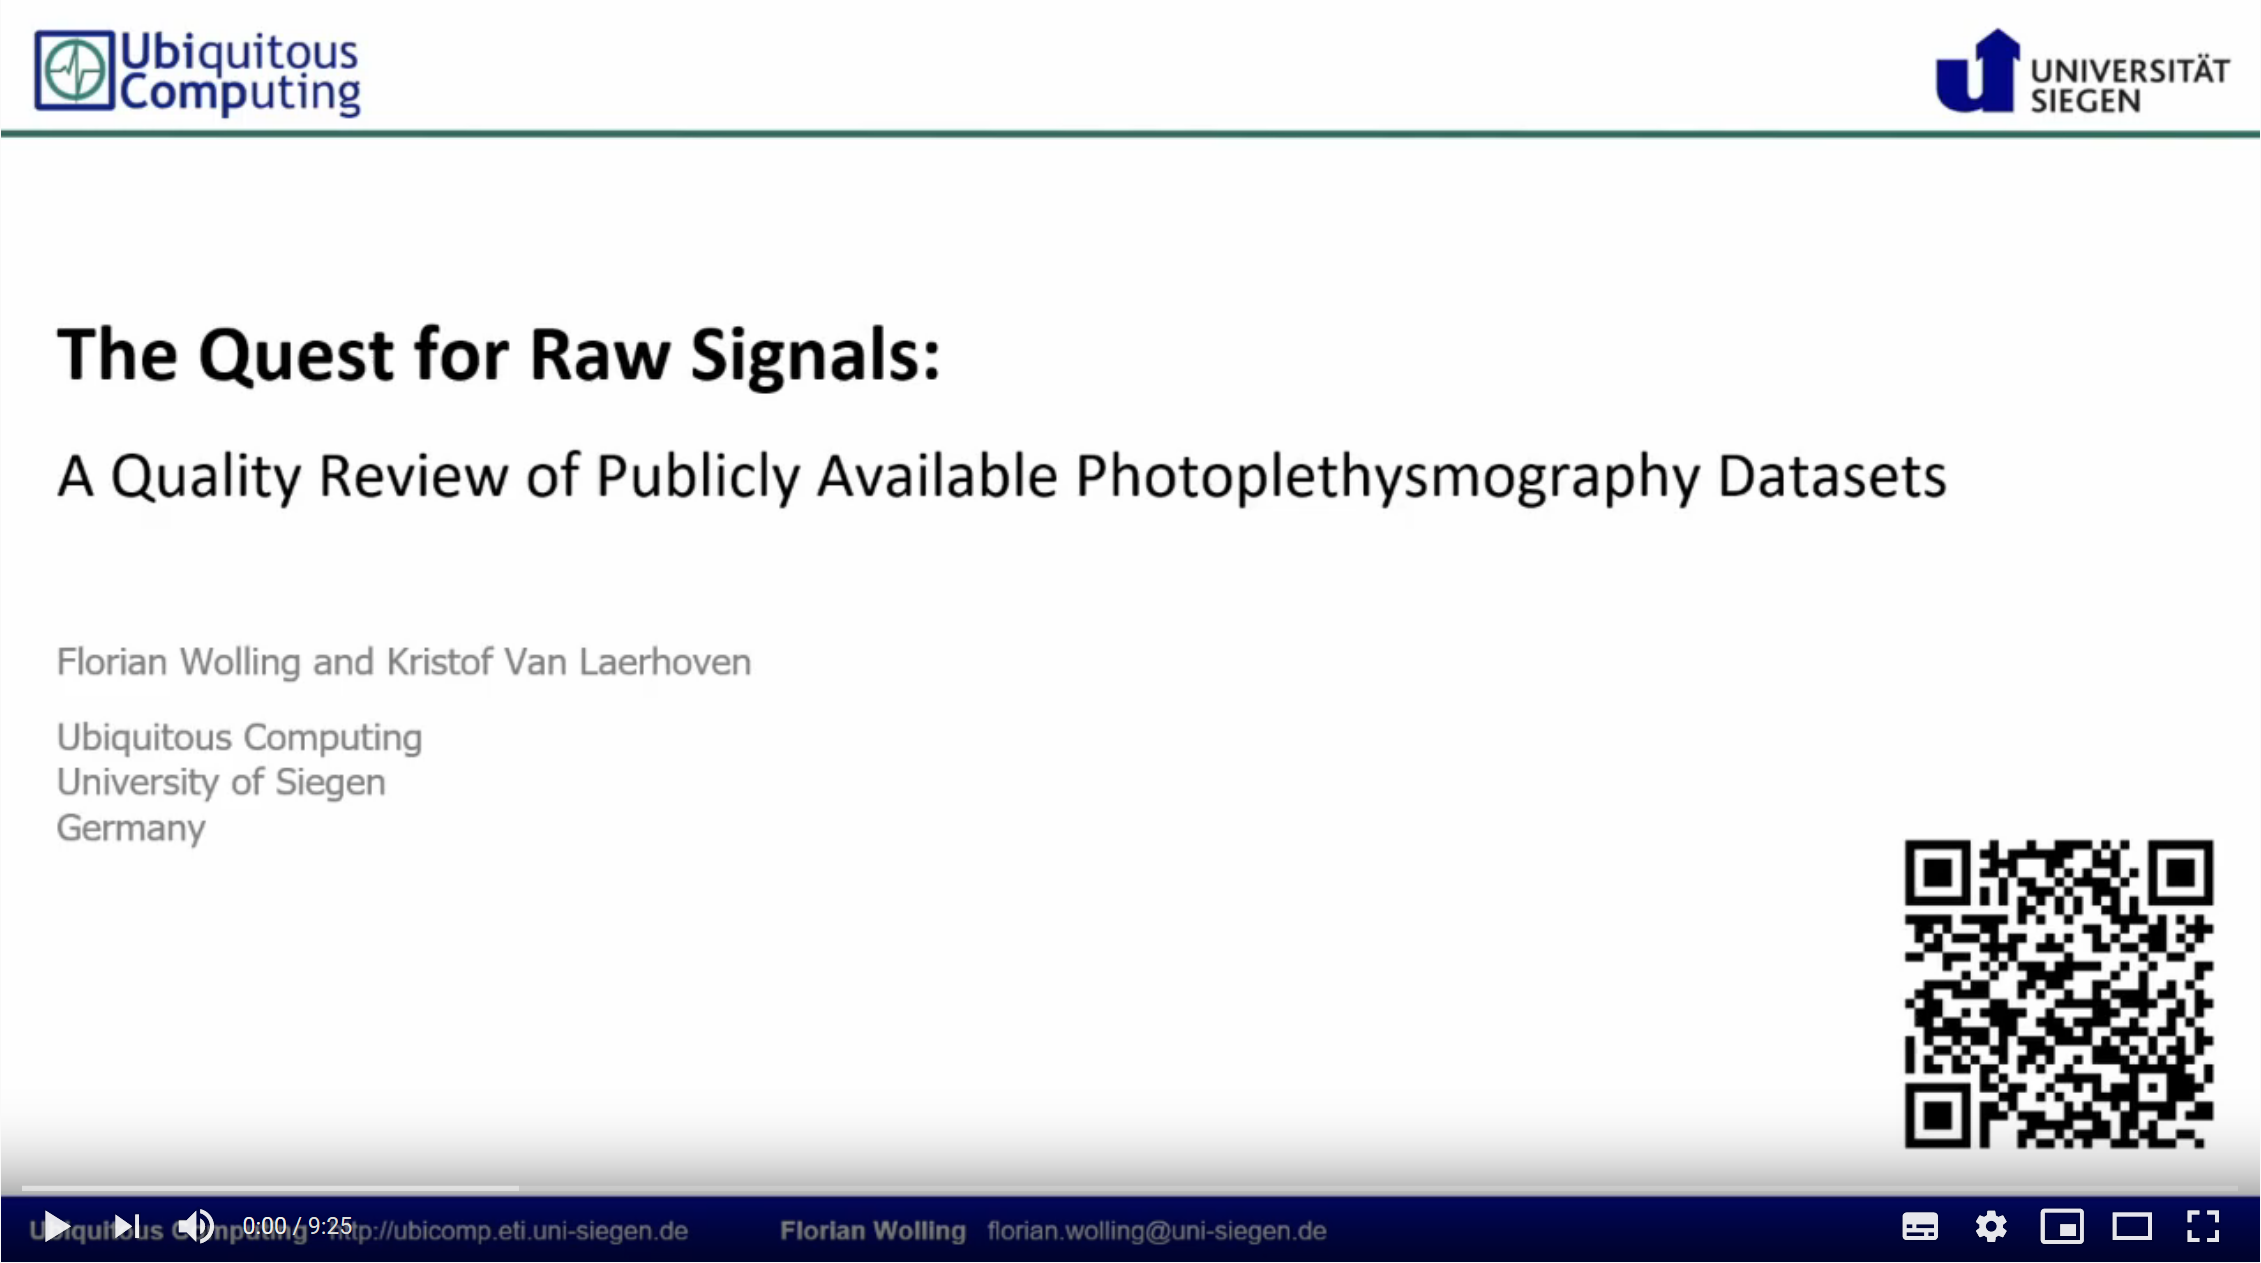Skip to the next video
The width and height of the screenshot is (2261, 1263).
126,1226
